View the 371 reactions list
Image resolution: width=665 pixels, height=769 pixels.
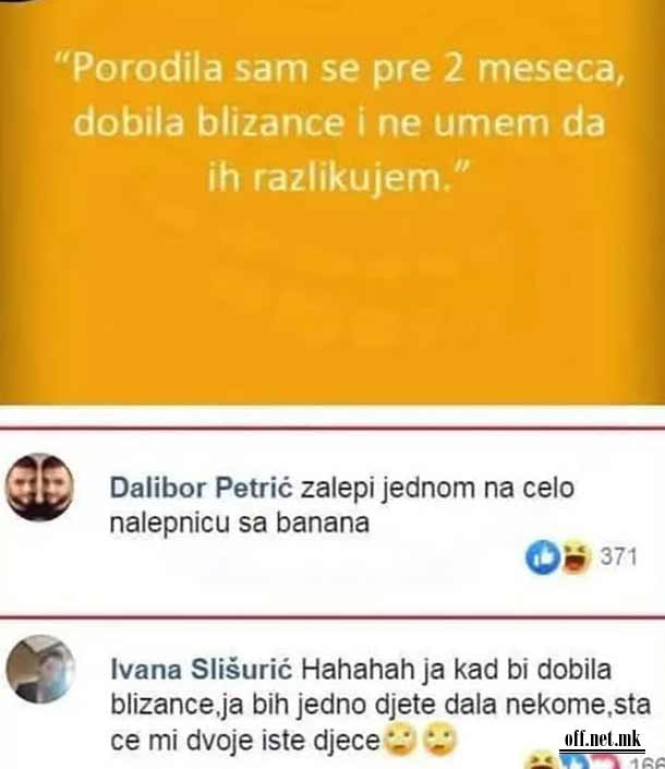coord(618,557)
